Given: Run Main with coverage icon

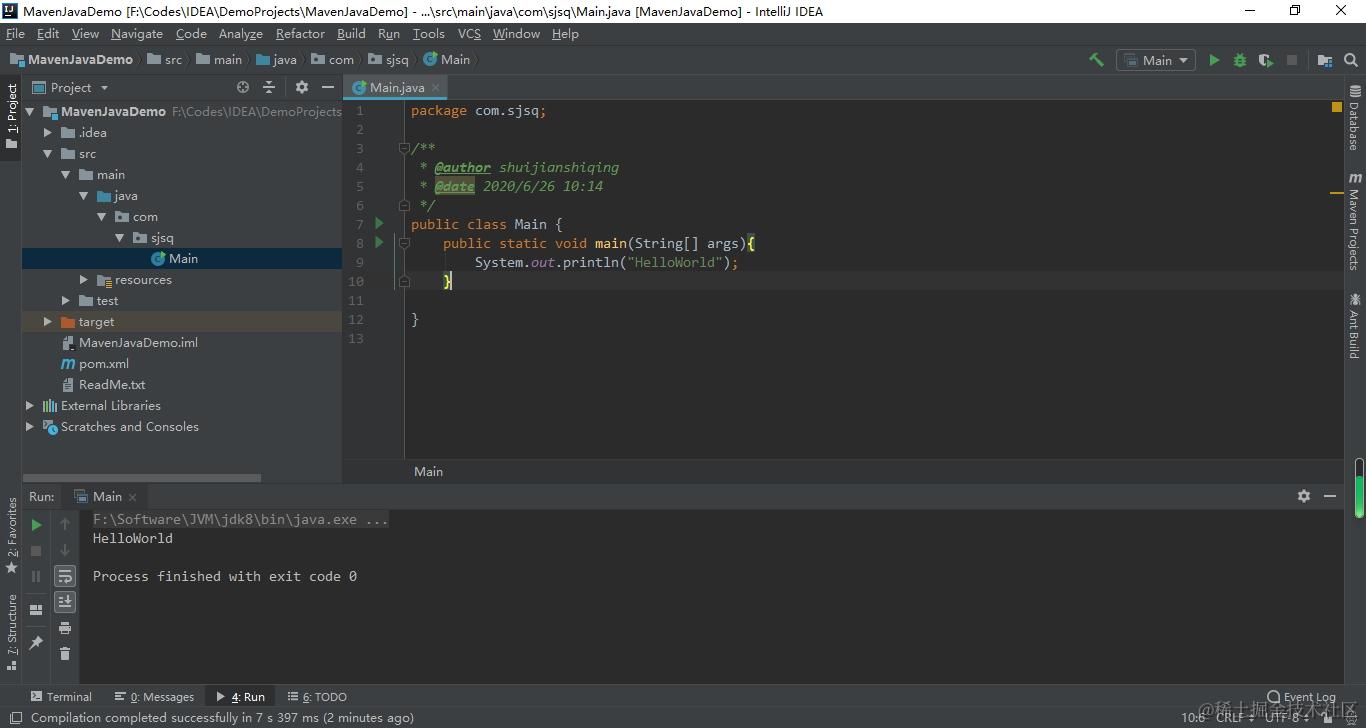Looking at the screenshot, I should coord(1266,60).
